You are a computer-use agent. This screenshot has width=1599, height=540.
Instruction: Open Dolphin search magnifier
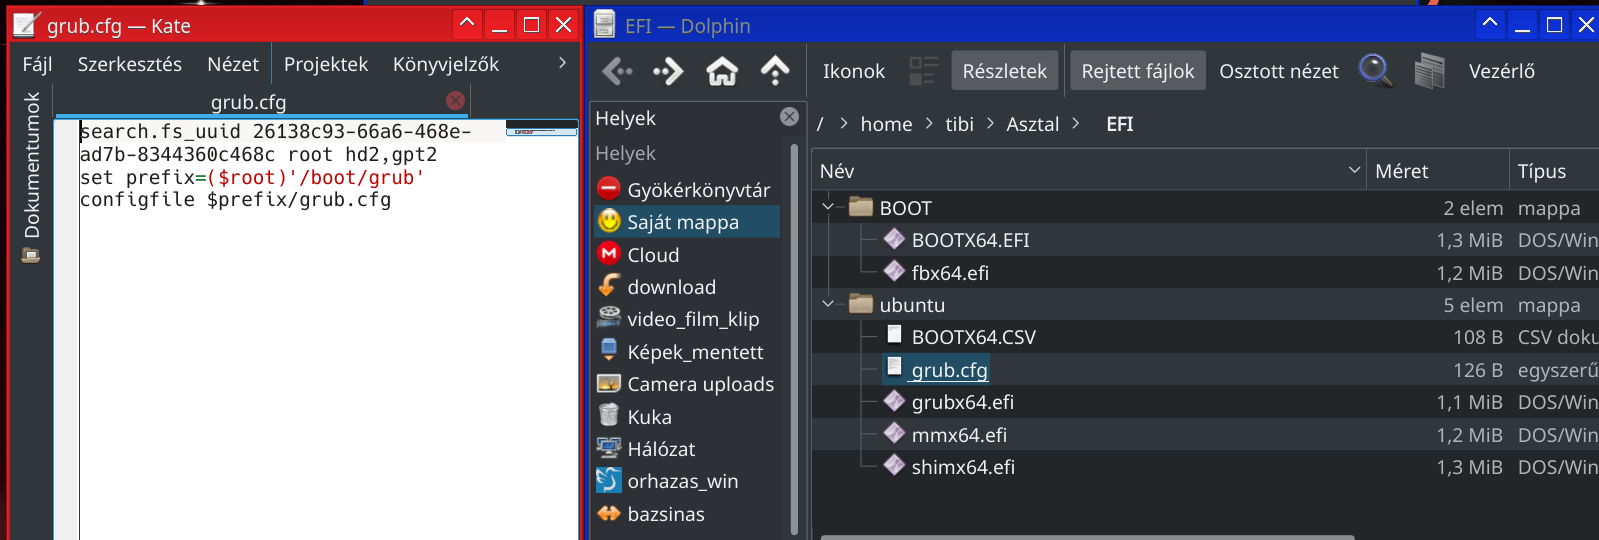point(1376,71)
